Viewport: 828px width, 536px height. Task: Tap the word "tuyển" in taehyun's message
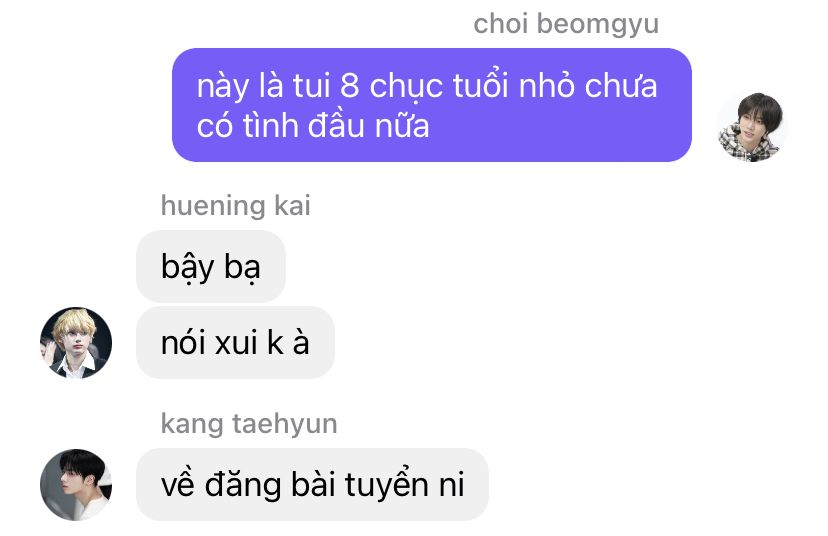pos(387,486)
